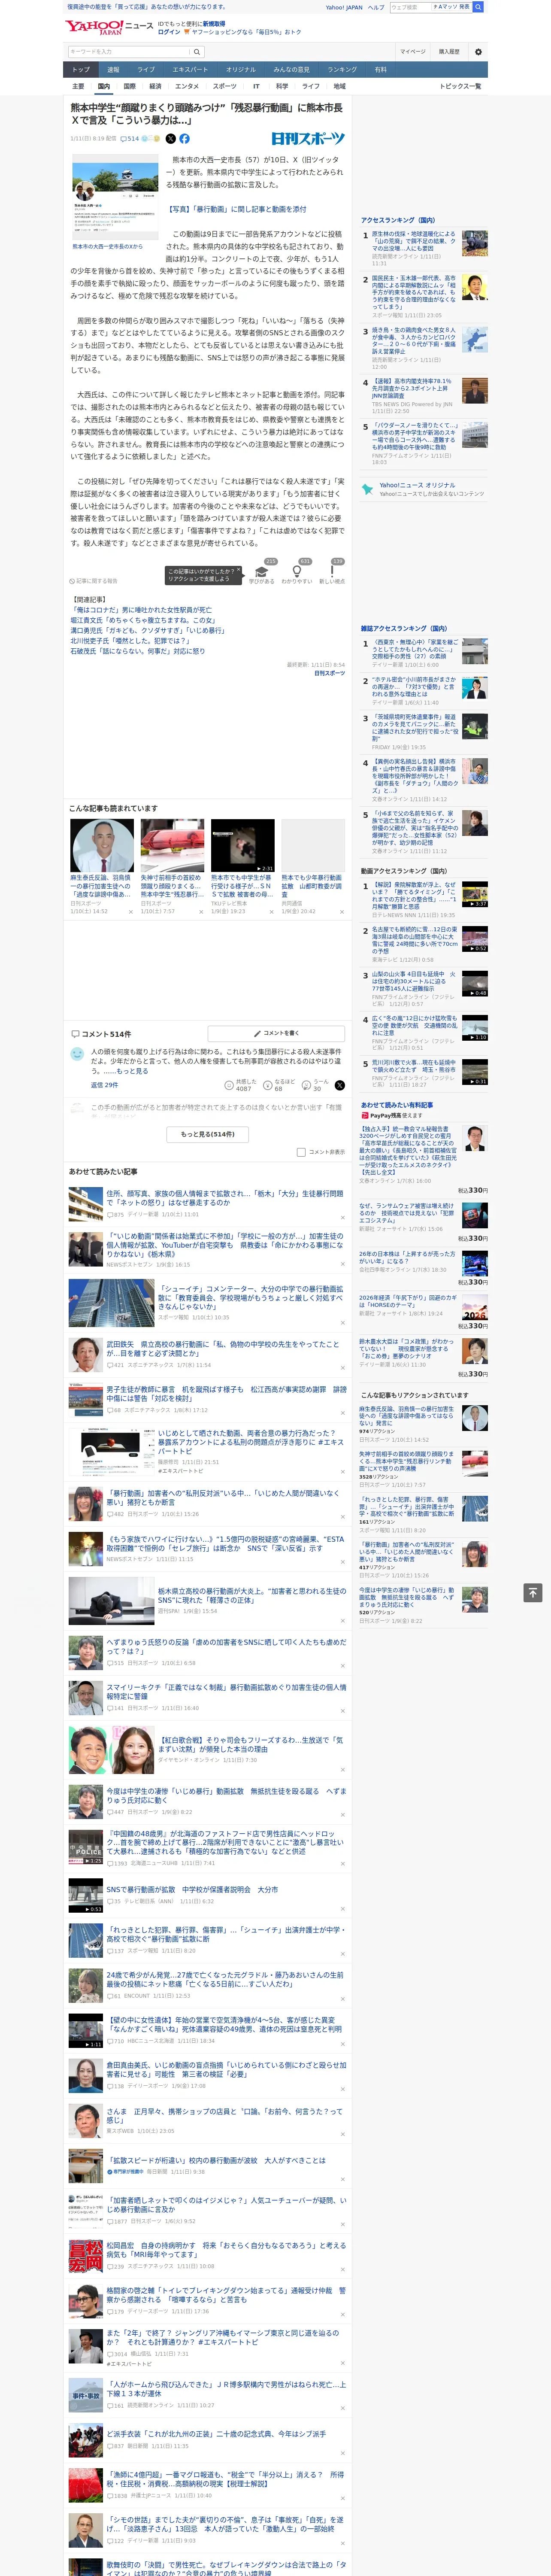
Task: Open the みんなの意見 navigation tab
Action: (292, 70)
